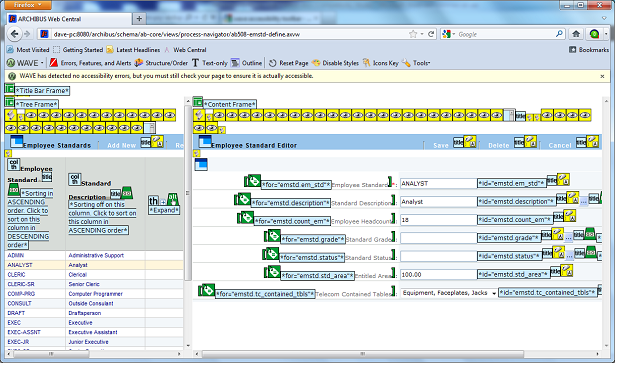618x365 pixels.
Task: Click the label icon for emstd.status
Action: coord(272,253)
